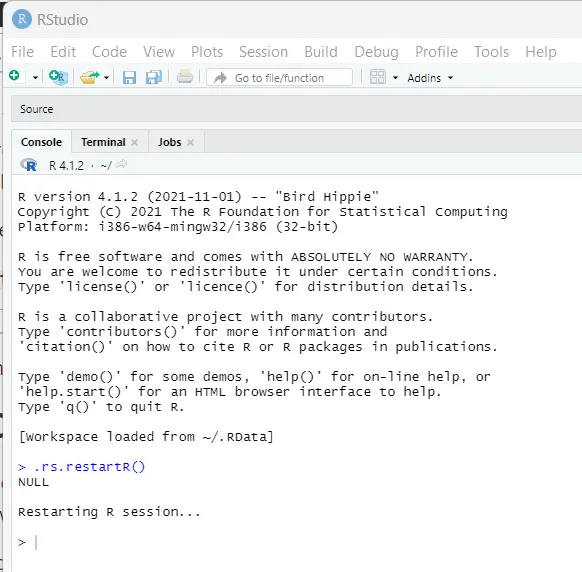582x572 pixels.
Task: Select the Console tab
Action: point(41,142)
